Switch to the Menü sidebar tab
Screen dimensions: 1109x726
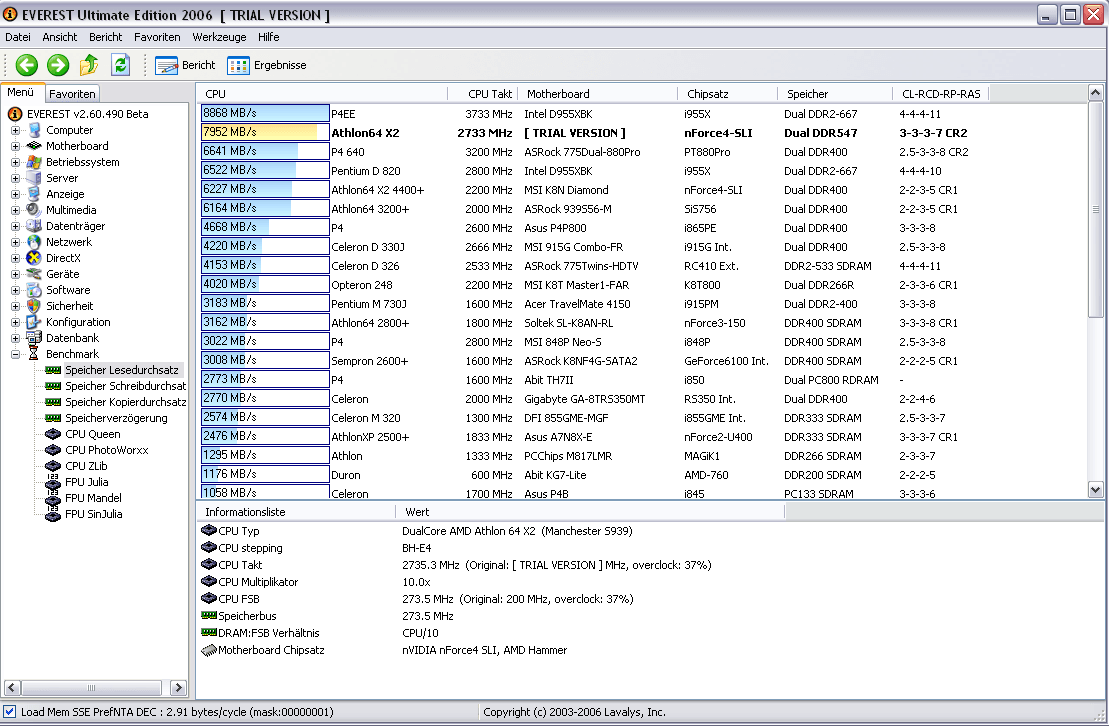pyautogui.click(x=21, y=92)
